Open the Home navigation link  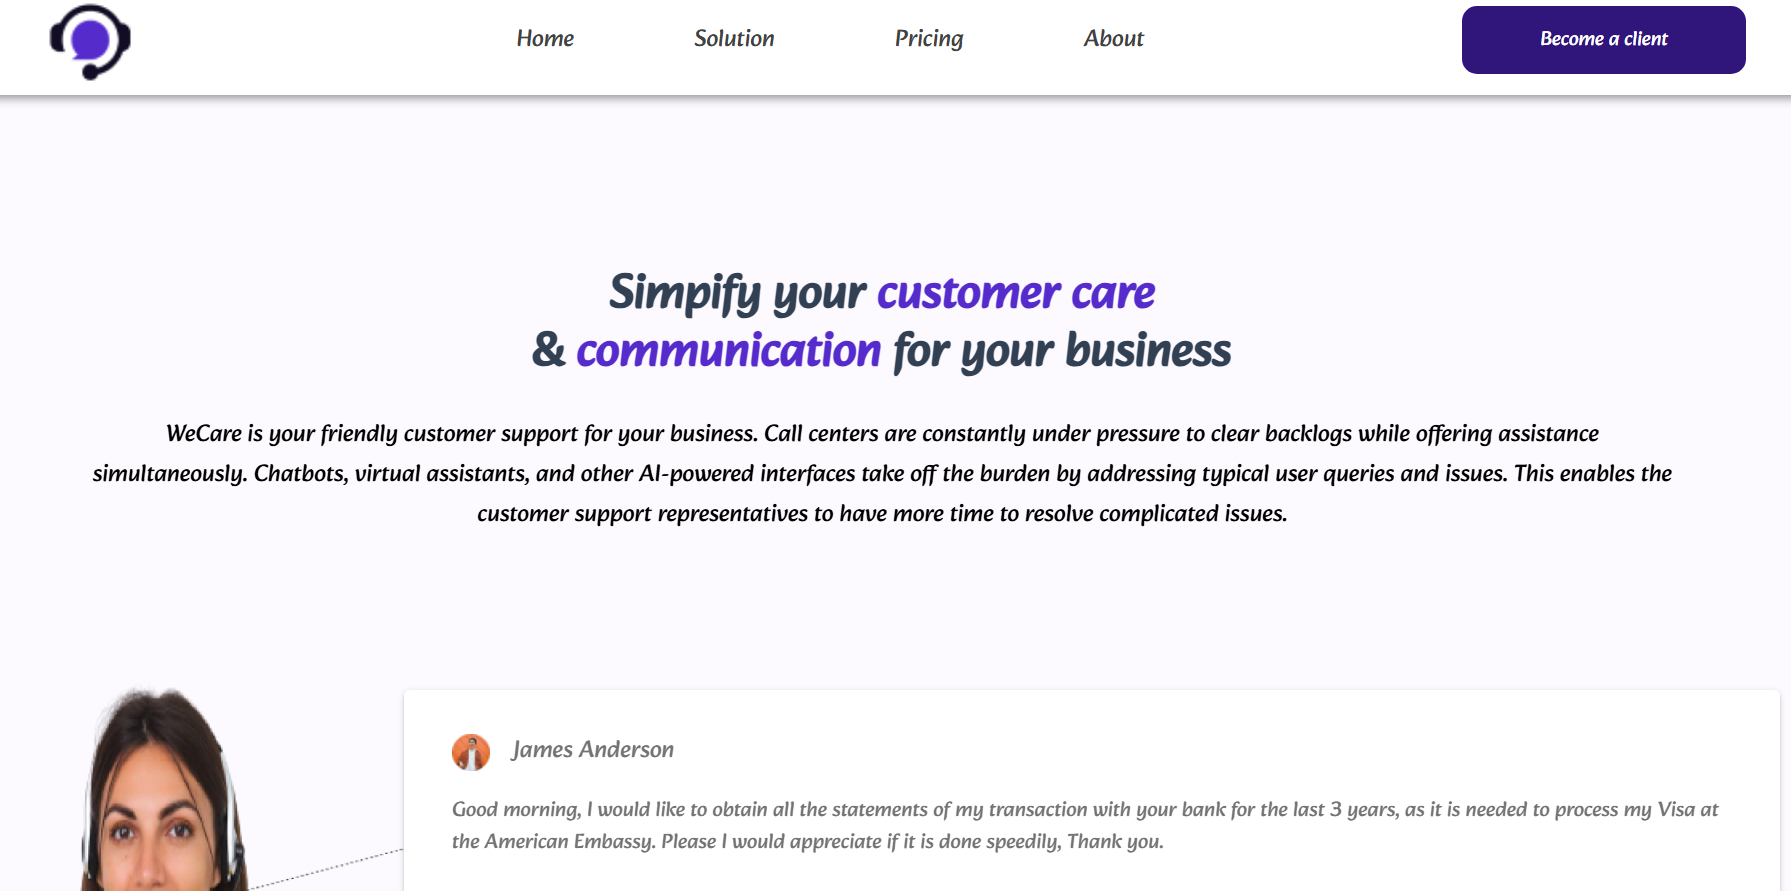tap(545, 38)
